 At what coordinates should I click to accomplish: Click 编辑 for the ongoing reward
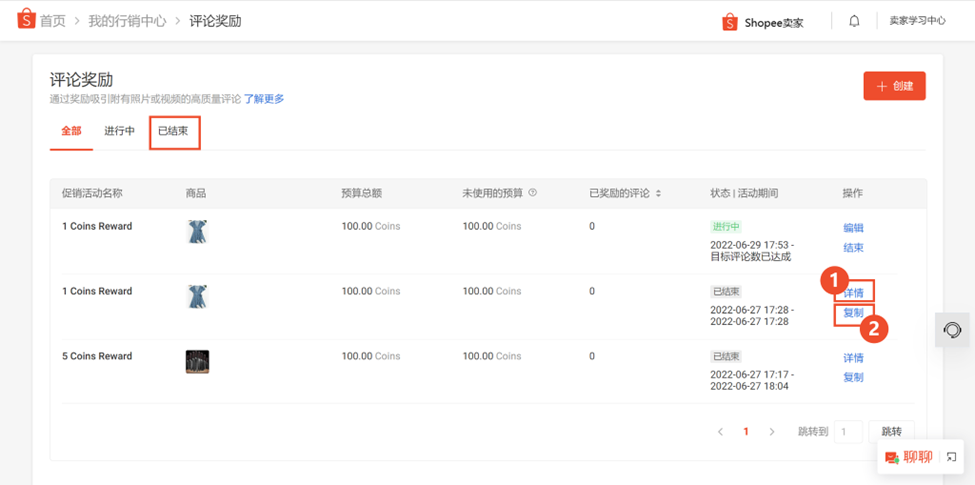(853, 228)
